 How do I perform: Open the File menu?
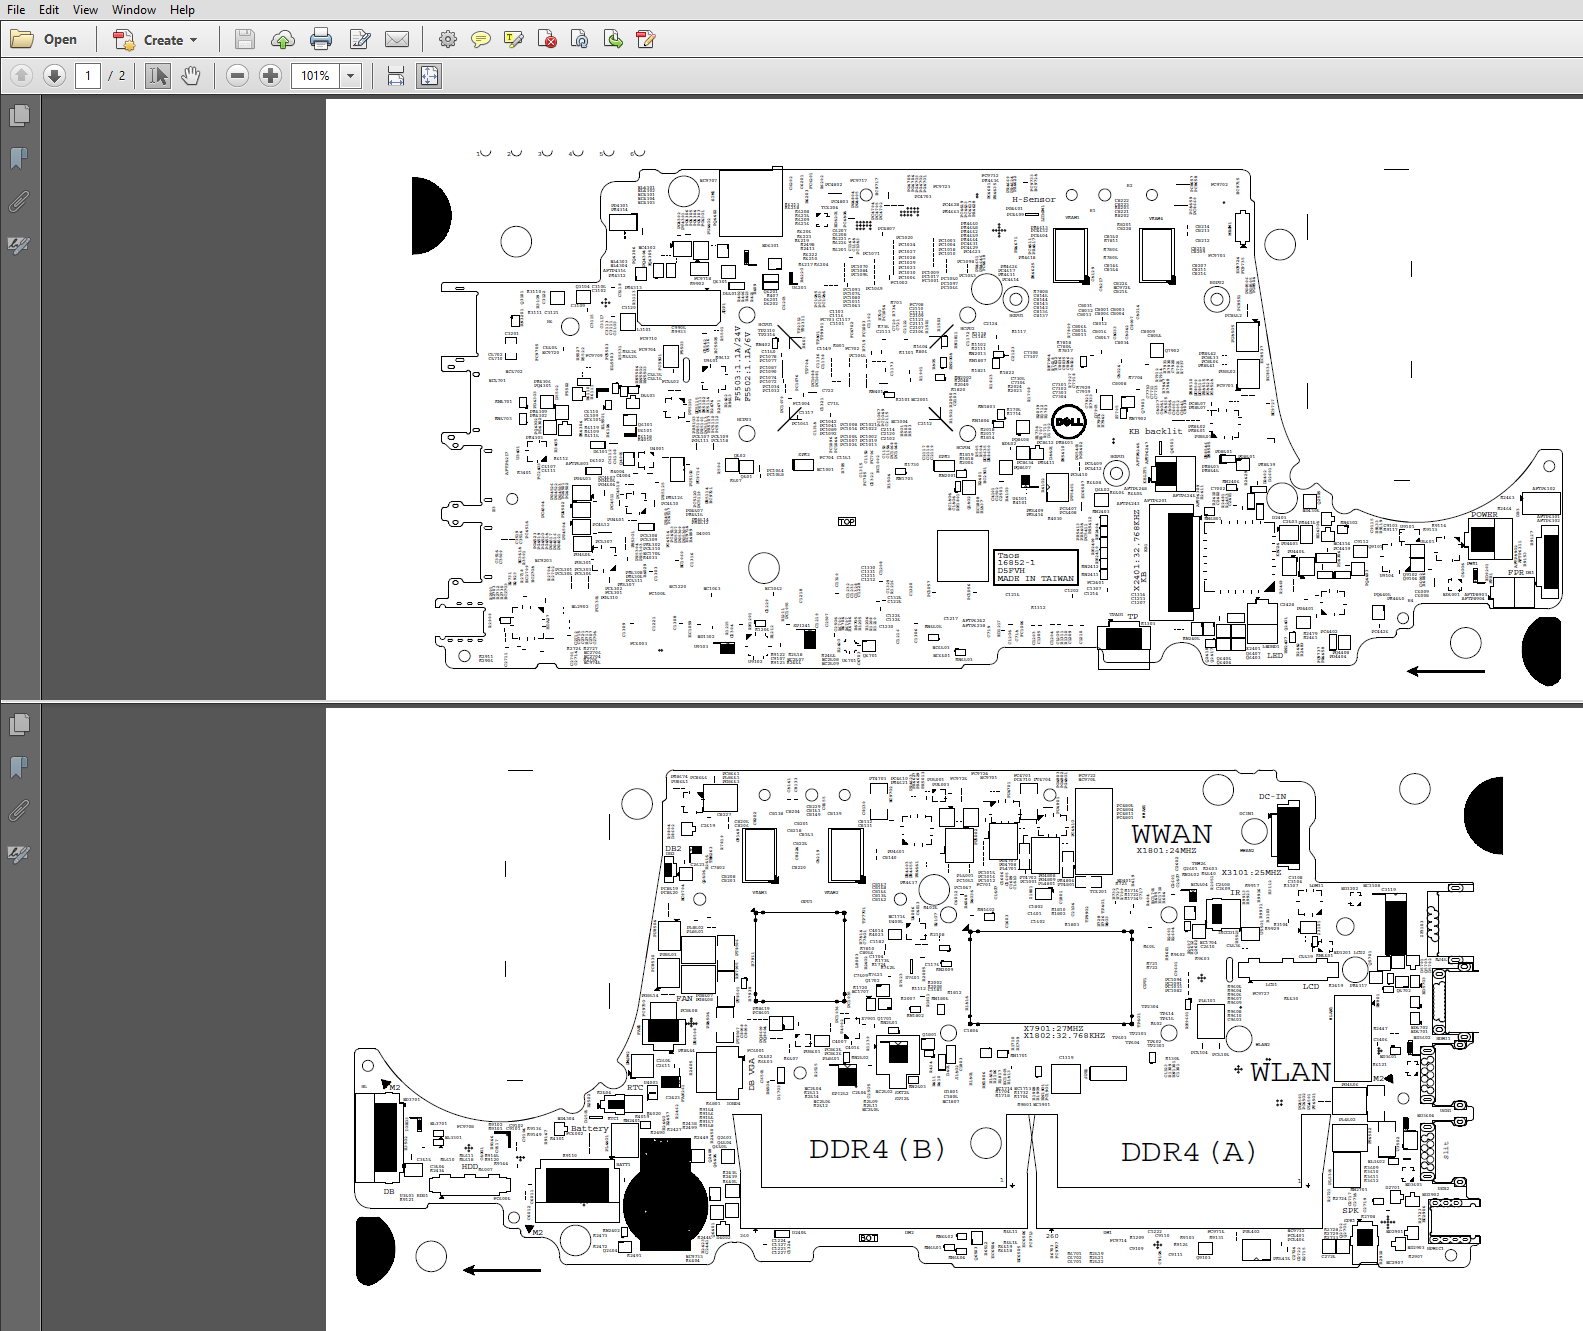pyautogui.click(x=16, y=10)
